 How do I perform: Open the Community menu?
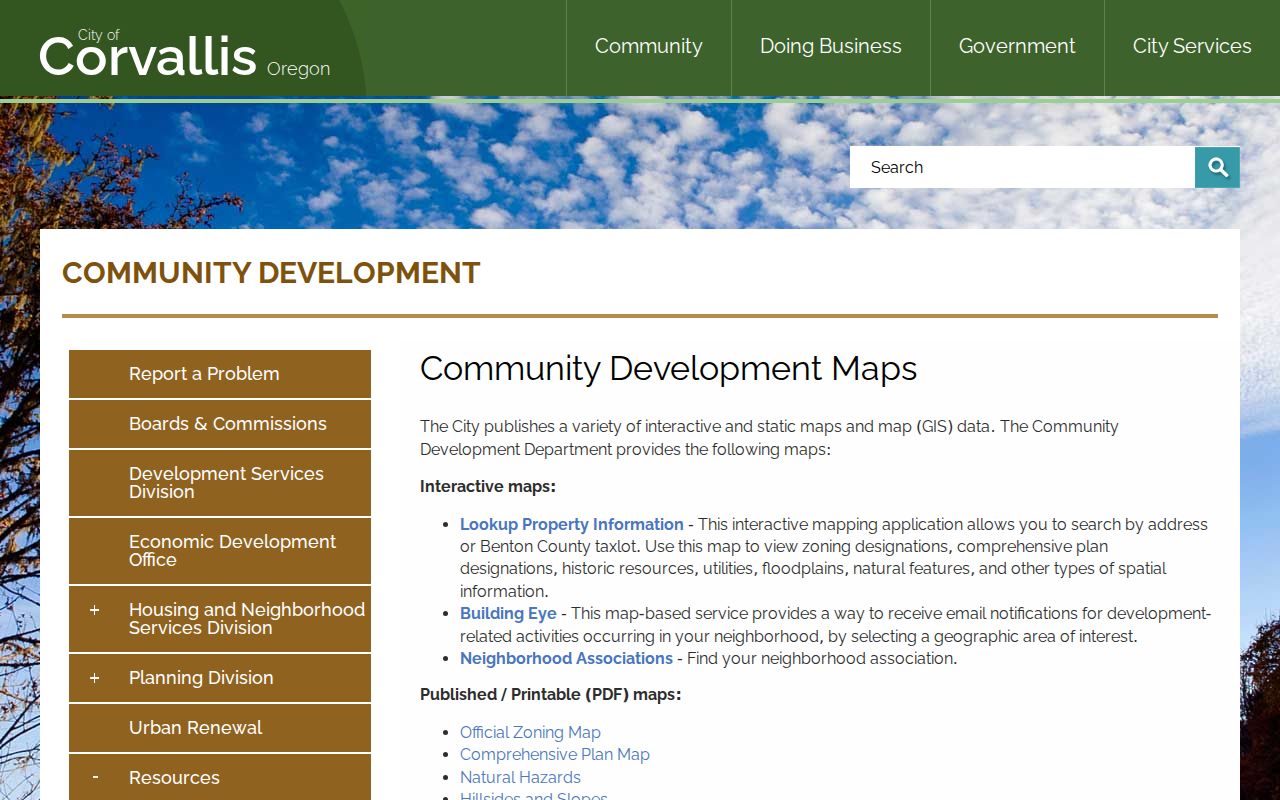click(x=649, y=47)
